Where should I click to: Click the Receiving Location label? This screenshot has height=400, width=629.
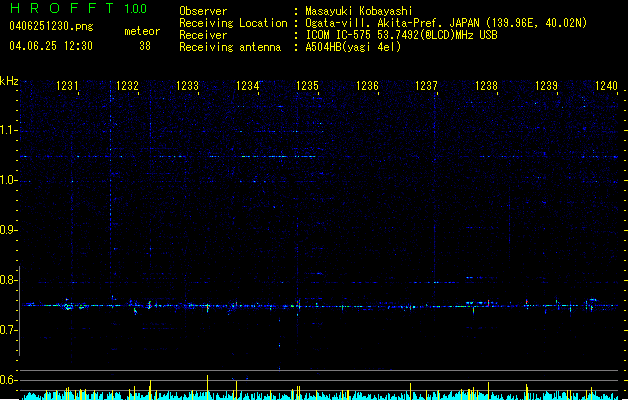pos(233,23)
